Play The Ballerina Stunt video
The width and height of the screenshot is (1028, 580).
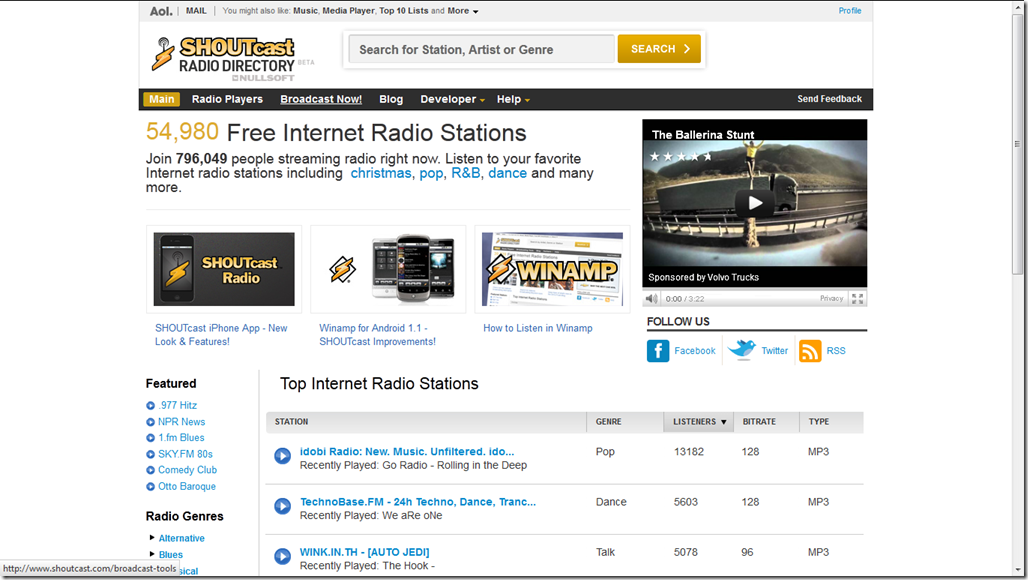pyautogui.click(x=755, y=203)
